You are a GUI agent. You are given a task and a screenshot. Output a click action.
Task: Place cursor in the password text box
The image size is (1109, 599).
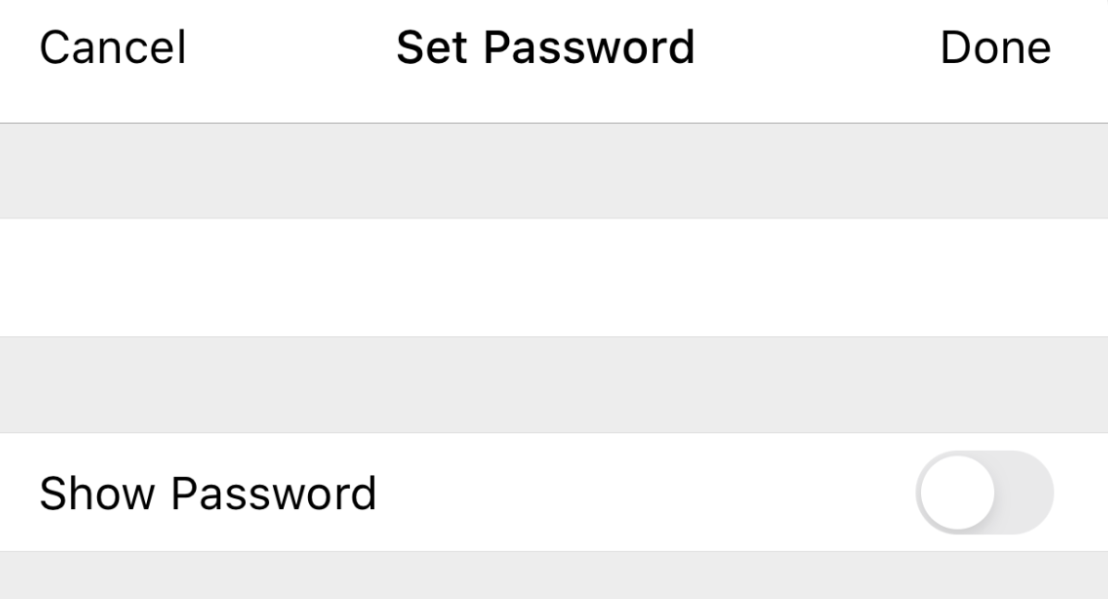(x=554, y=277)
